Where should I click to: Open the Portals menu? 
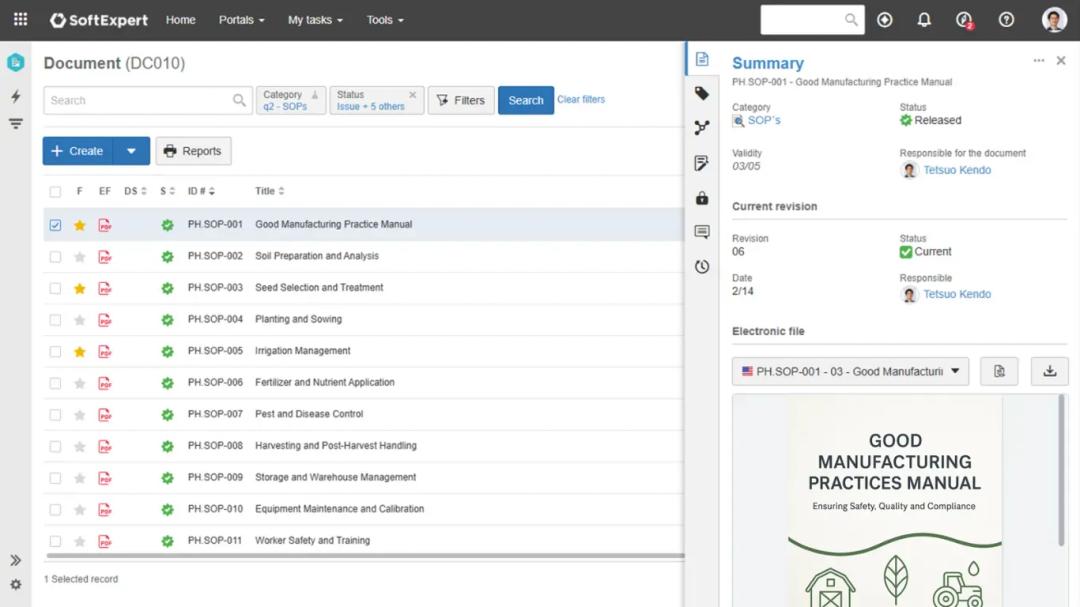(x=241, y=20)
